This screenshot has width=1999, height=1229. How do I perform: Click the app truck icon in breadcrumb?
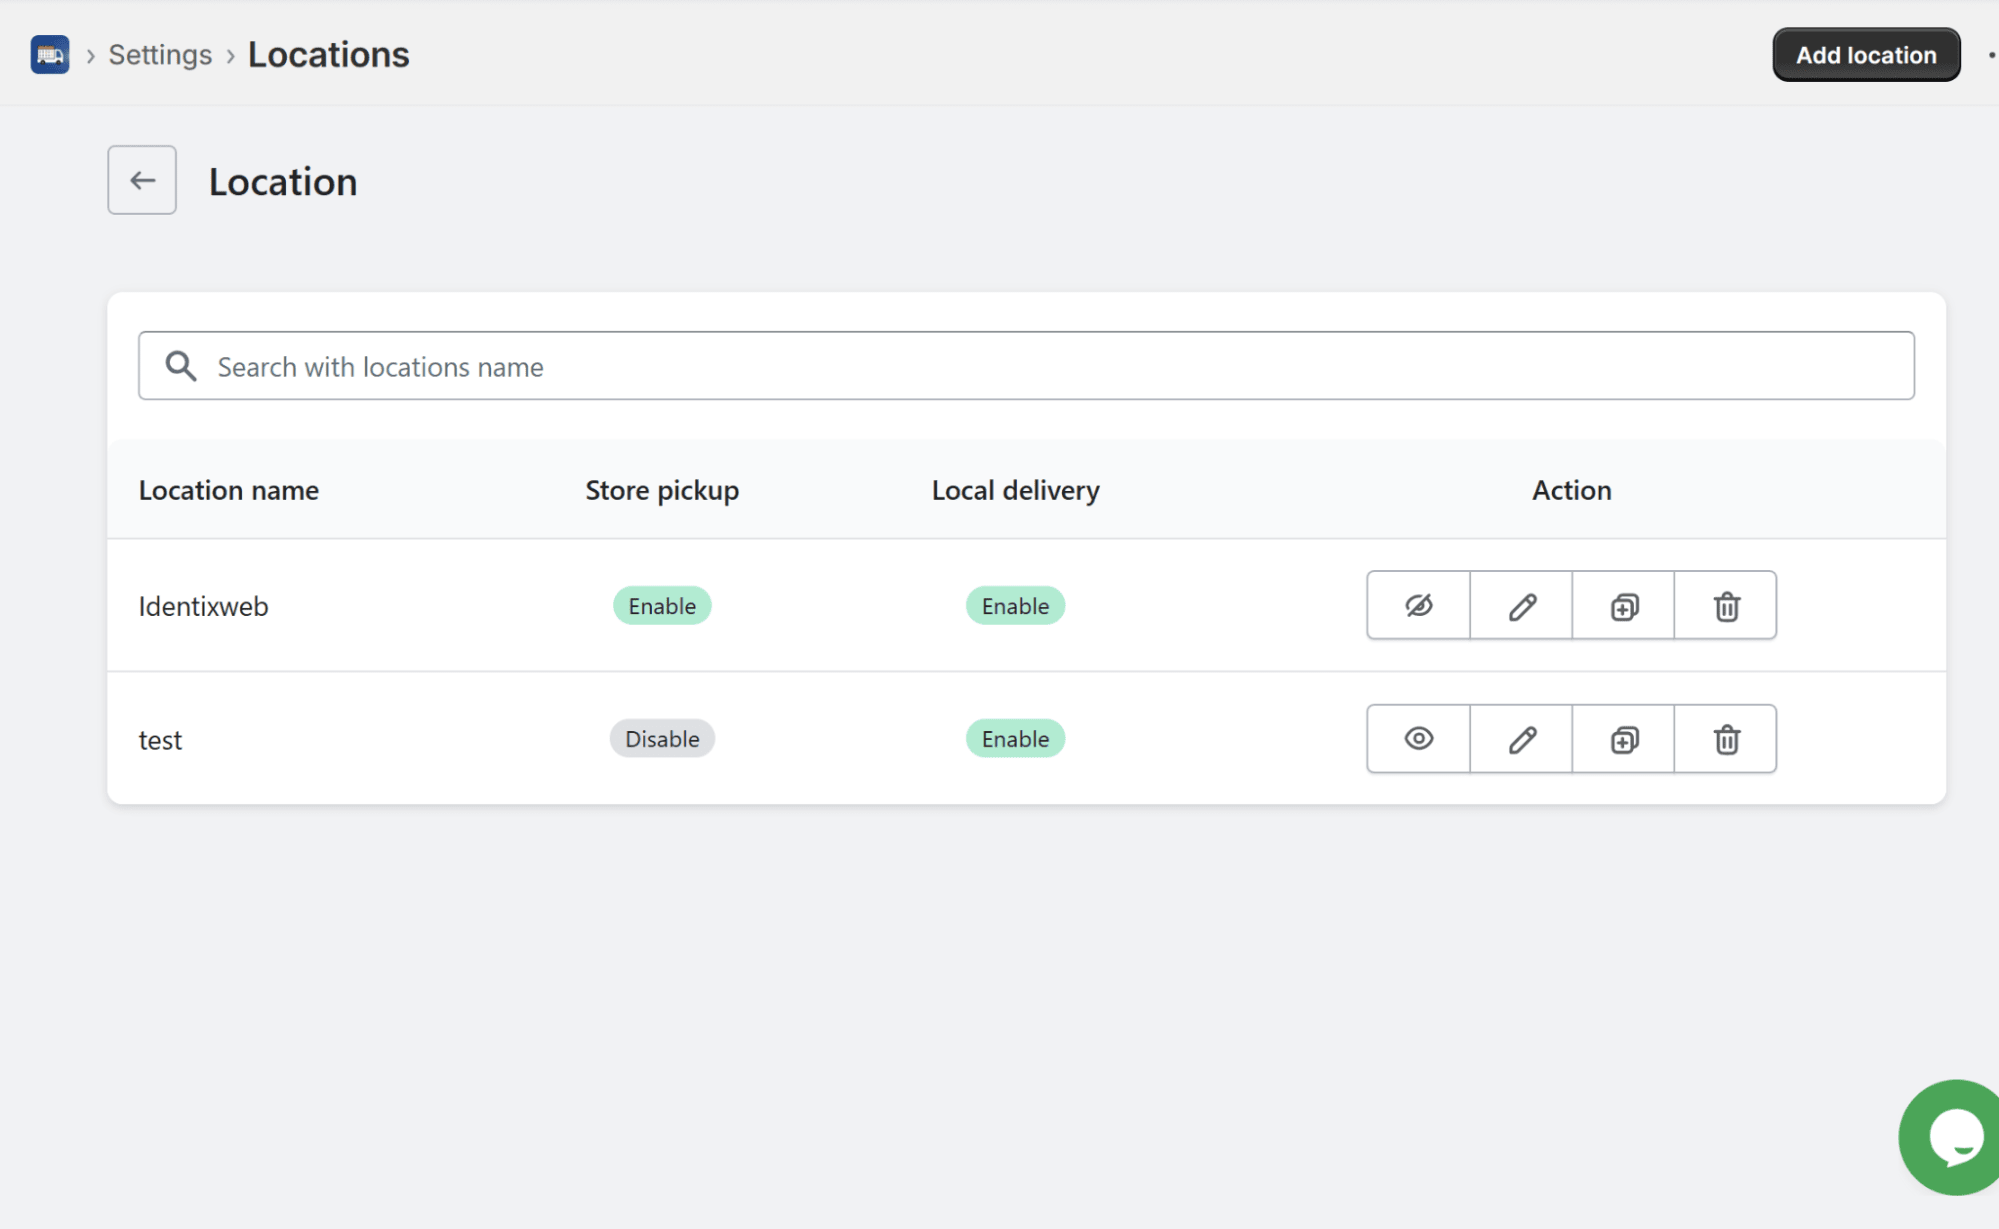(x=50, y=55)
